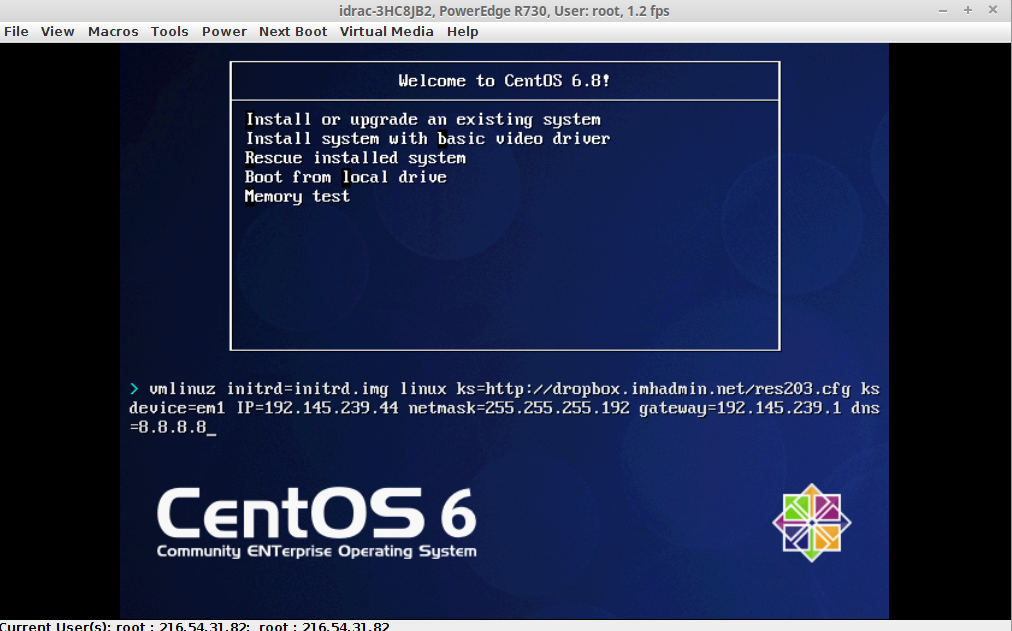The width and height of the screenshot is (1012, 631).
Task: Choose 'Rescue installed system' boot option
Action: click(355, 158)
